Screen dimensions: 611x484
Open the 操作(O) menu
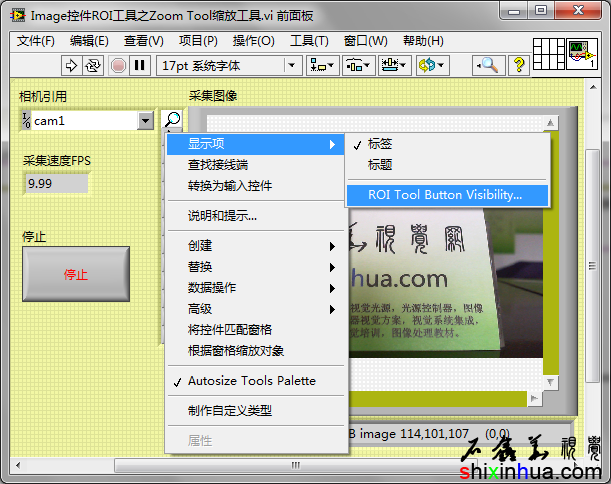pyautogui.click(x=254, y=41)
